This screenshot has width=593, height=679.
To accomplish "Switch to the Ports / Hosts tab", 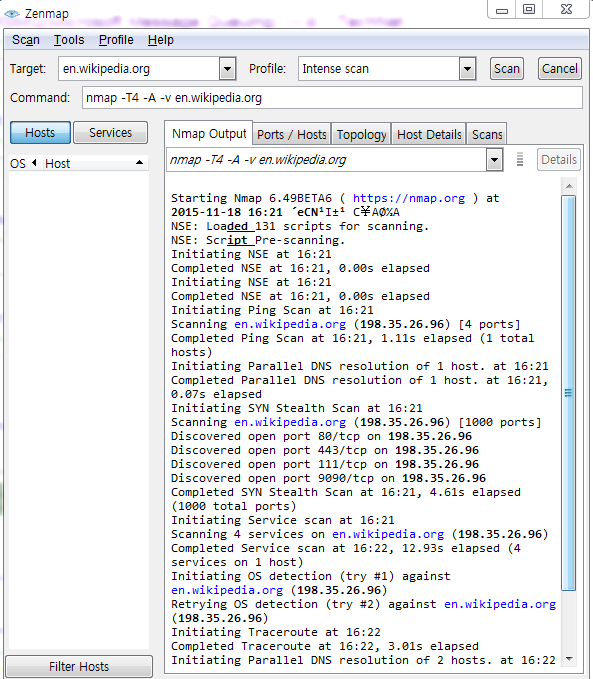I will tap(292, 134).
